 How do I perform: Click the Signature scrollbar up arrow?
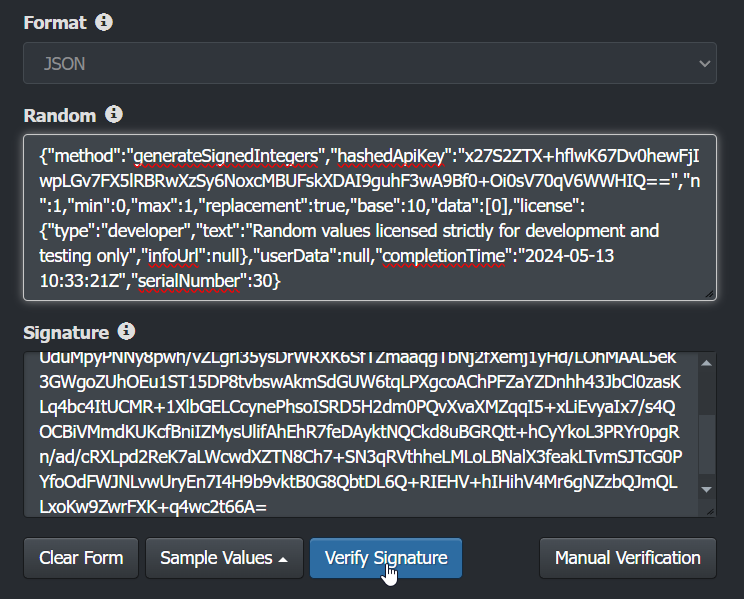(x=707, y=363)
